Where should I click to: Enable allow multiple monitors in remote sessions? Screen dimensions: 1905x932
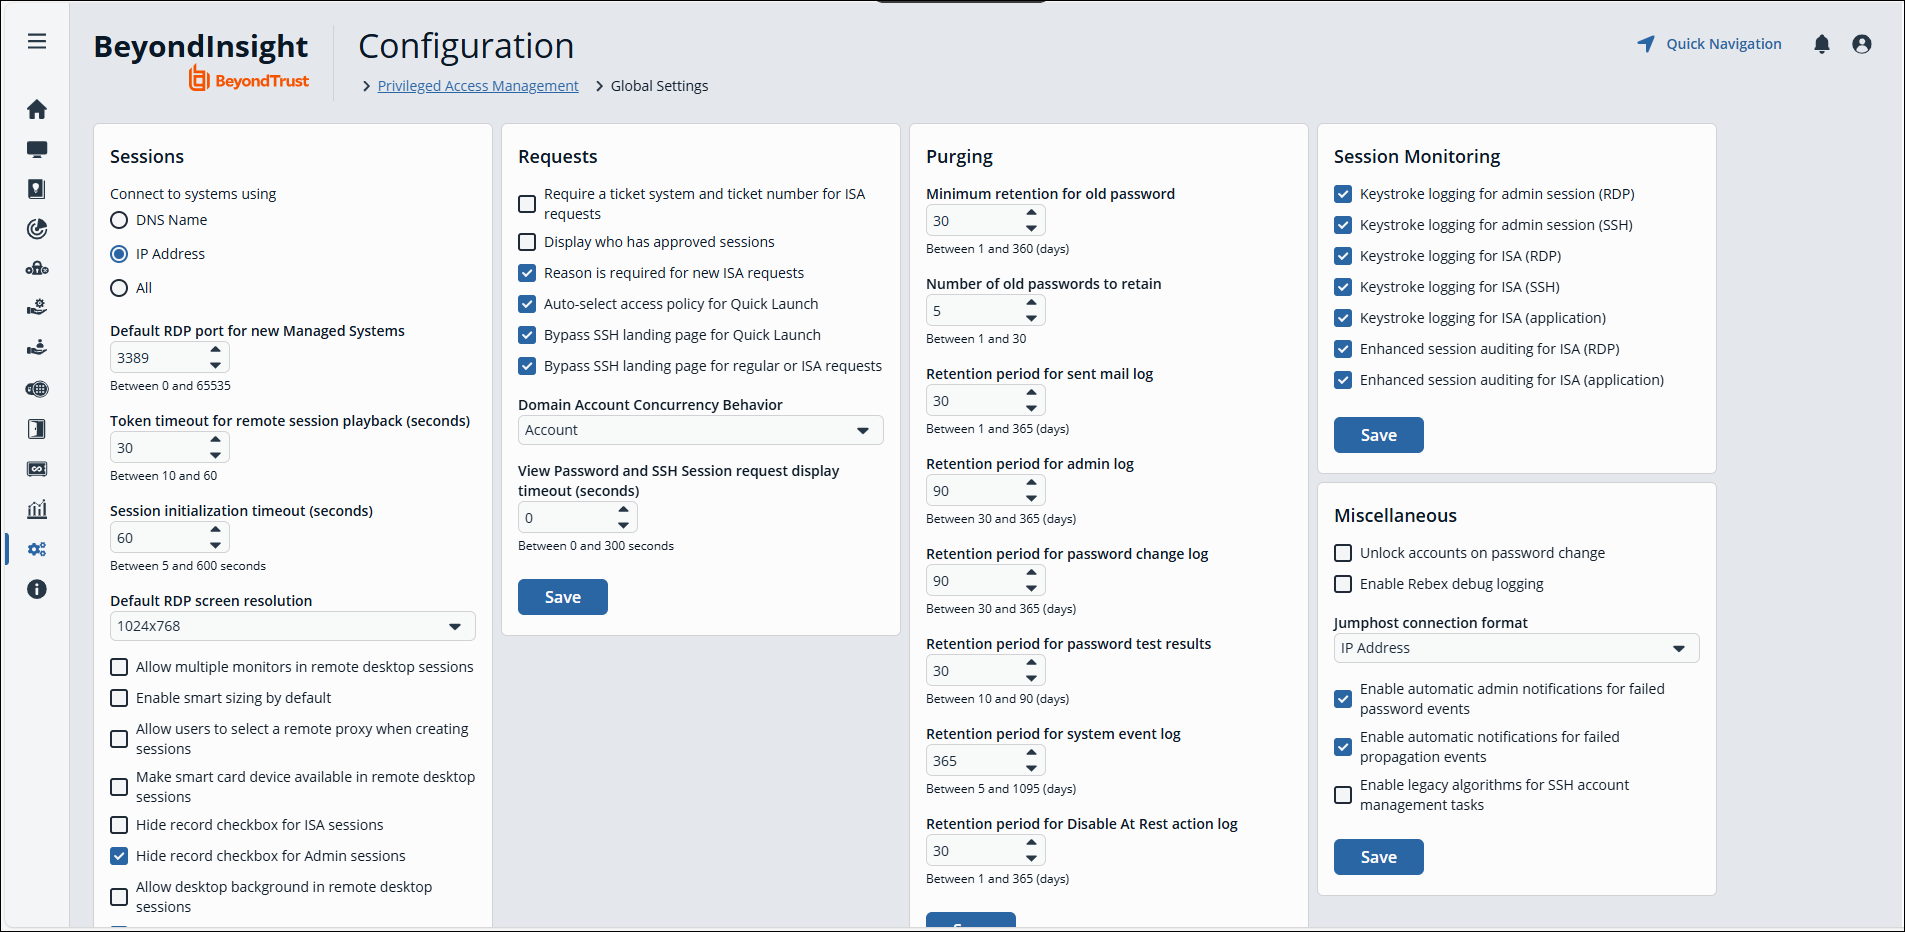[x=119, y=667]
